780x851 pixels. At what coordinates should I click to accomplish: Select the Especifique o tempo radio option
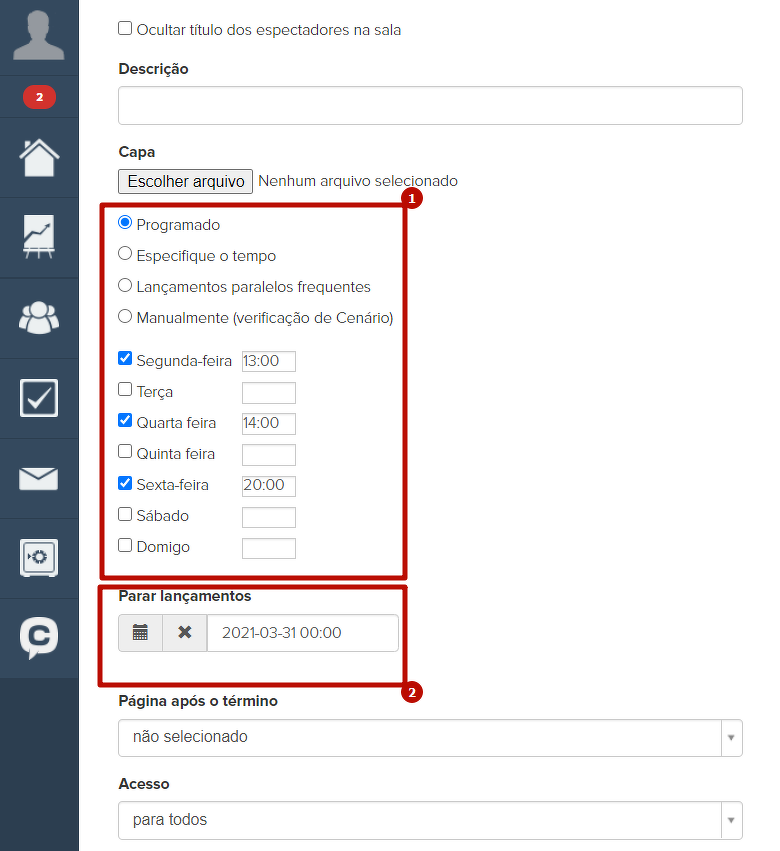[x=125, y=254]
